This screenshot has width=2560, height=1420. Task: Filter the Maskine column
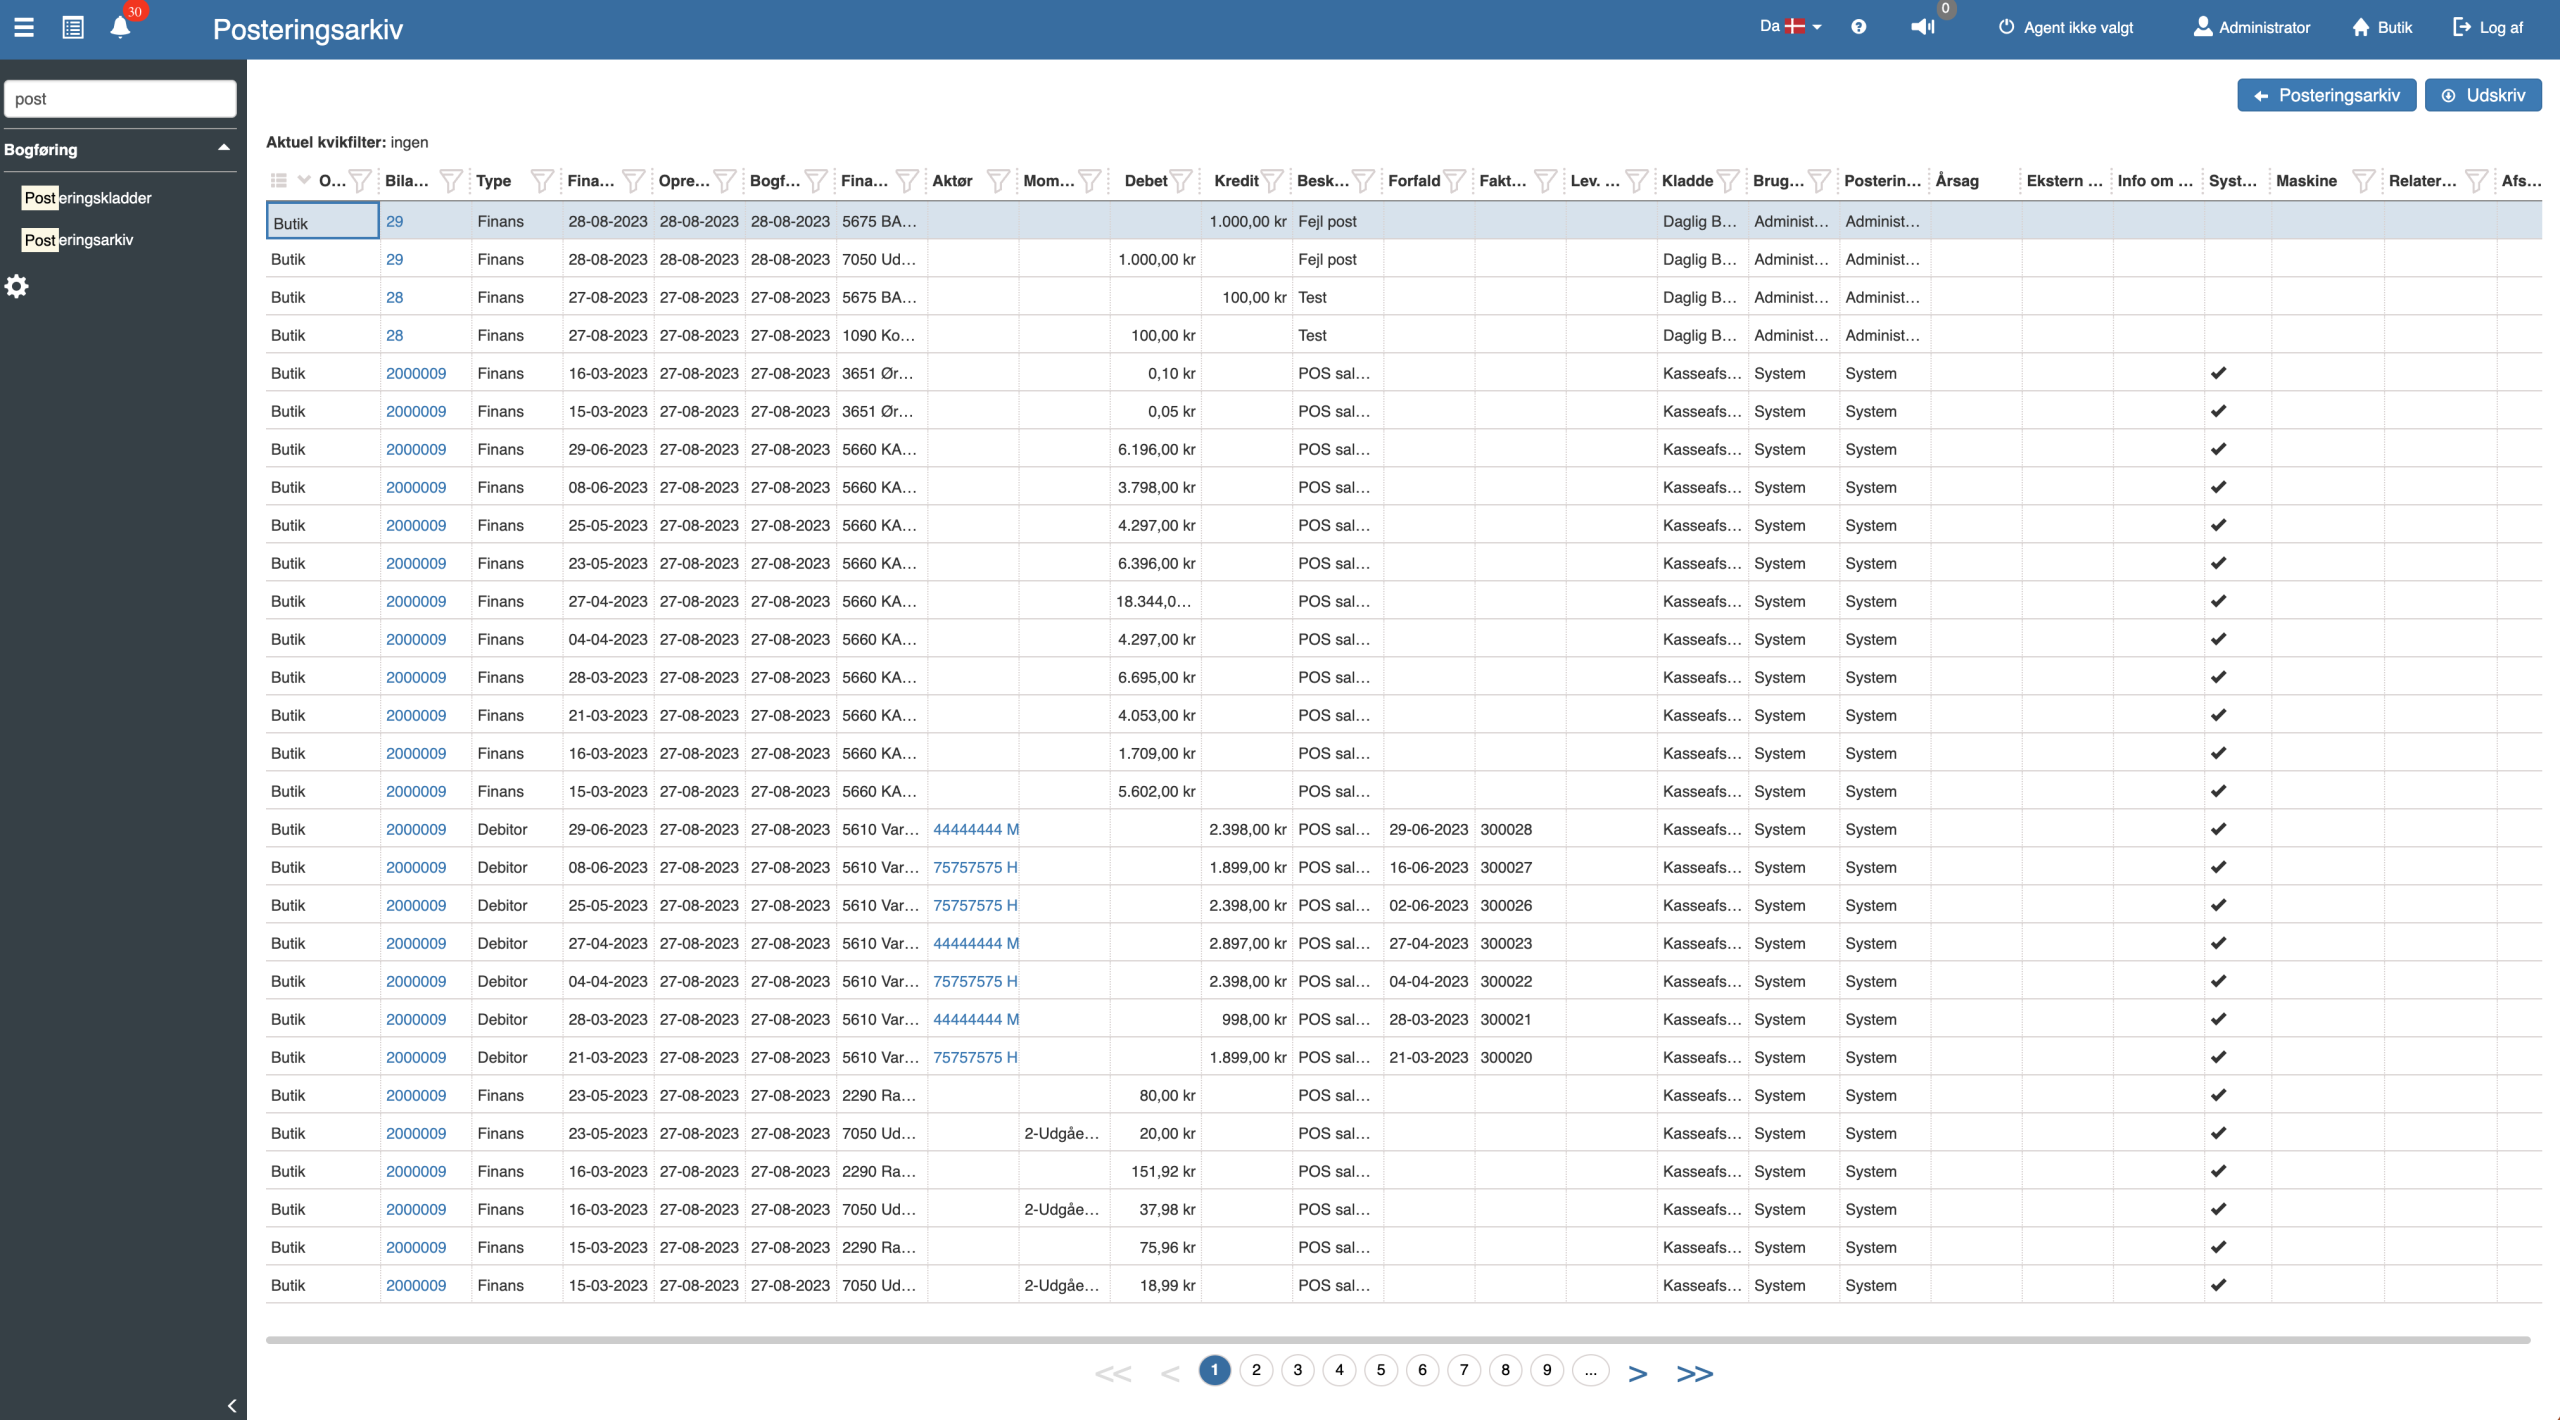point(2363,181)
